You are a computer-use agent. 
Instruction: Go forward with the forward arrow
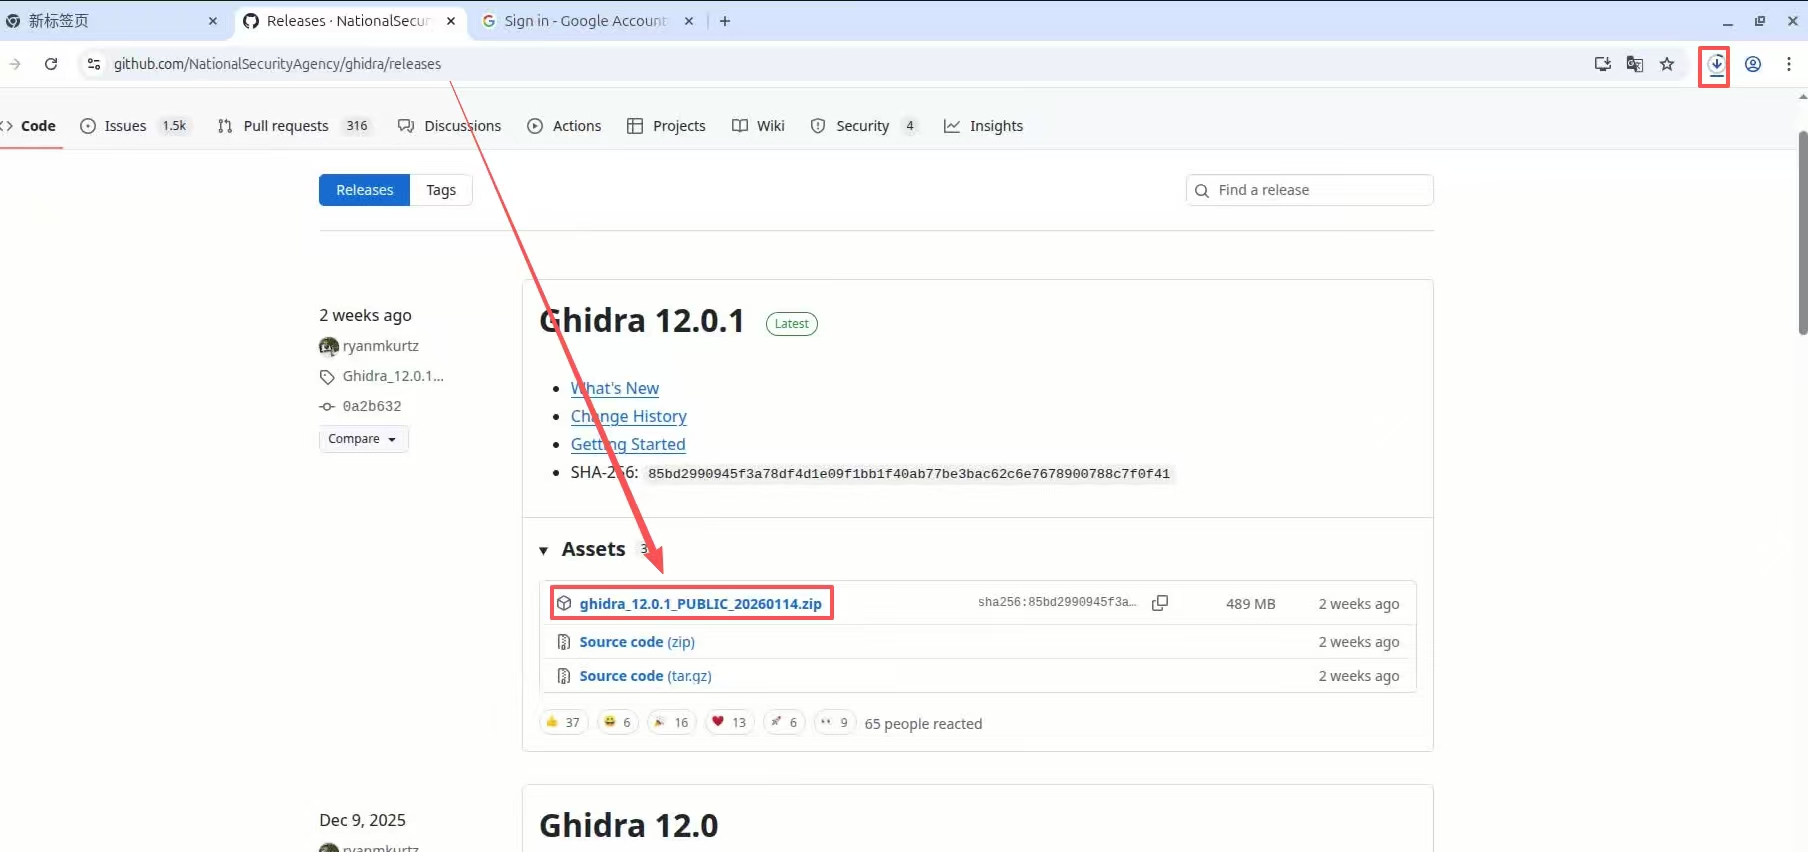click(x=15, y=64)
